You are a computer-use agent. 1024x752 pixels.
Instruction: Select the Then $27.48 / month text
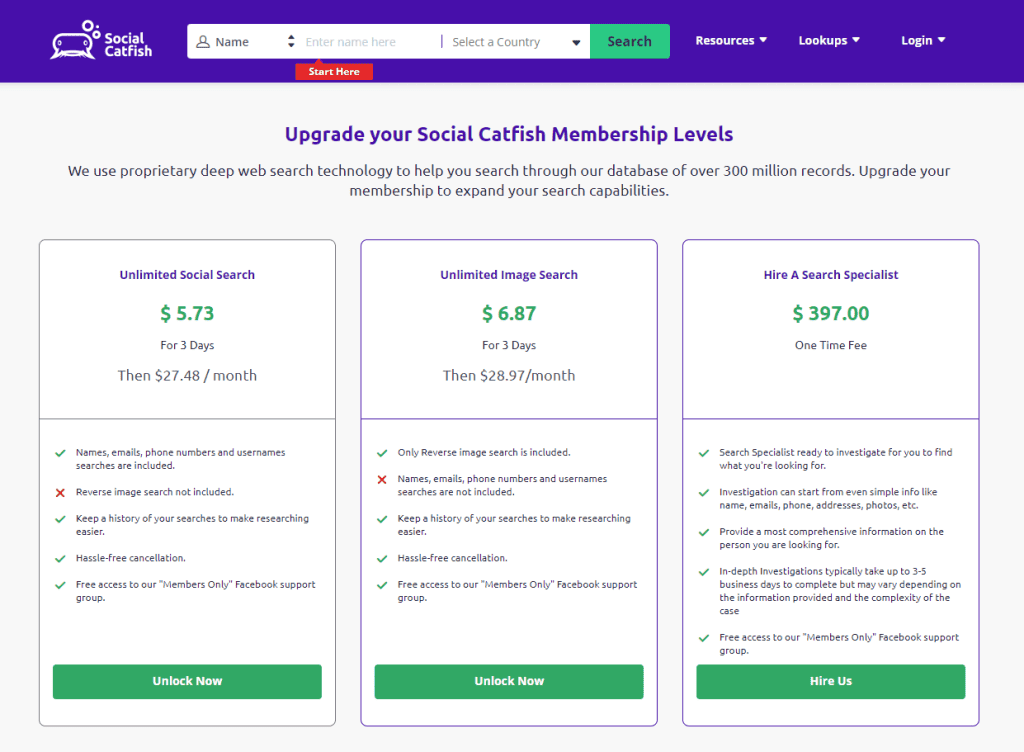pyautogui.click(x=187, y=375)
